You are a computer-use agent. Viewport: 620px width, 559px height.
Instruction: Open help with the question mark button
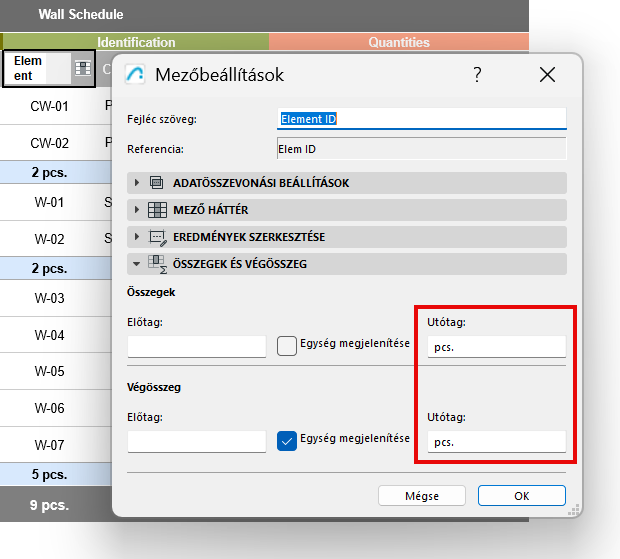[477, 74]
